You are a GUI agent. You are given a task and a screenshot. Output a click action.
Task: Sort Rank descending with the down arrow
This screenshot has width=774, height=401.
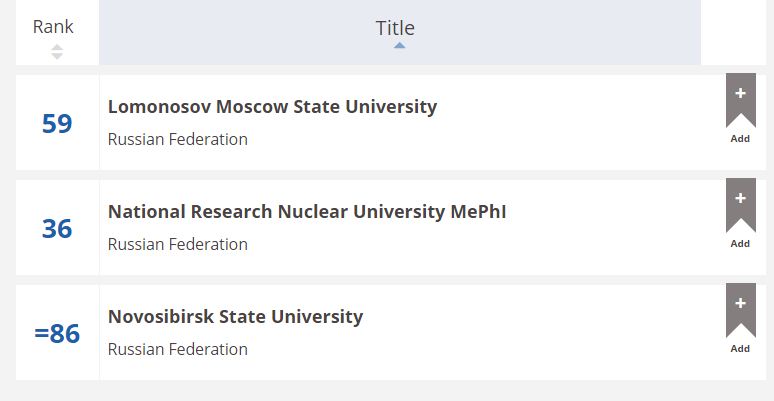[x=57, y=56]
